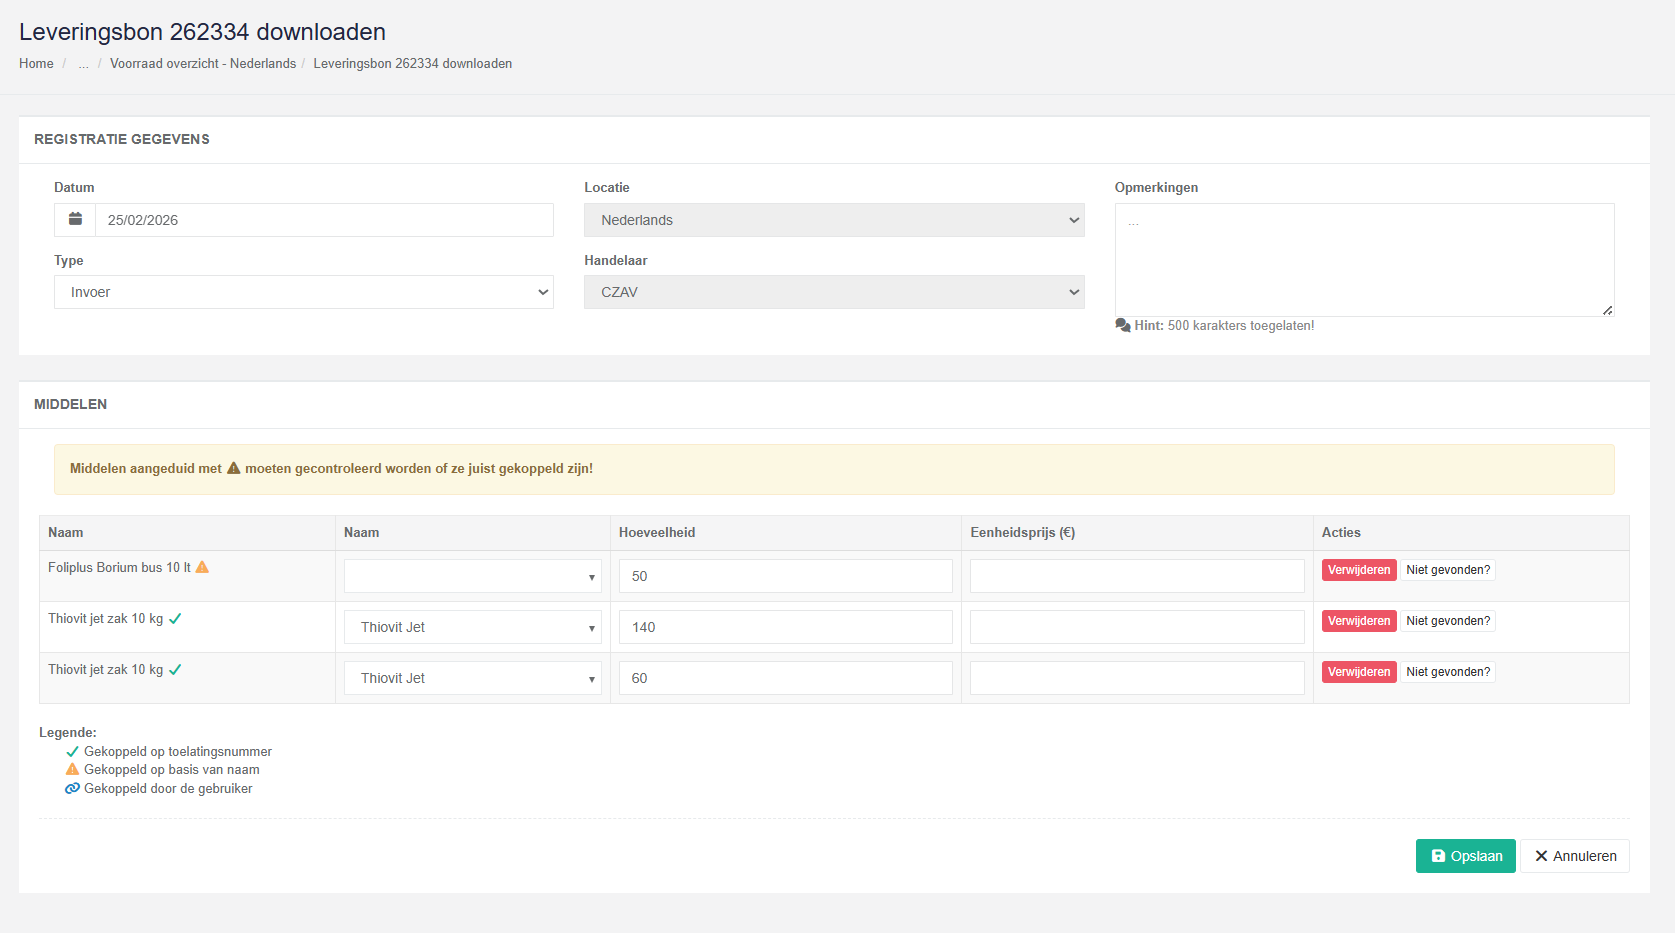Click the green checkmark in the row with quantity 60
The width and height of the screenshot is (1675, 933).
click(x=175, y=669)
